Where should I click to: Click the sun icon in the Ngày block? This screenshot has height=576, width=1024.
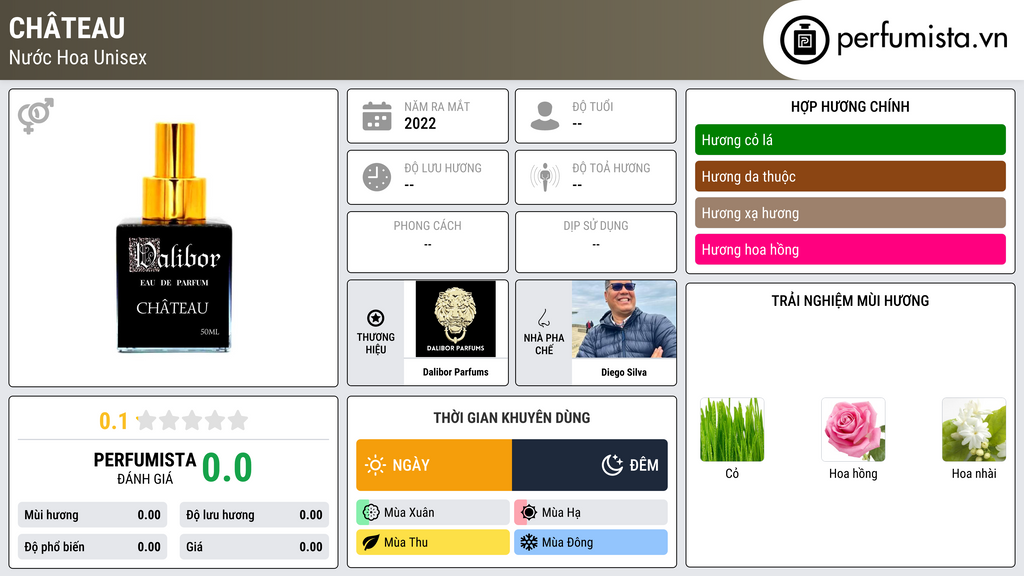click(x=375, y=465)
